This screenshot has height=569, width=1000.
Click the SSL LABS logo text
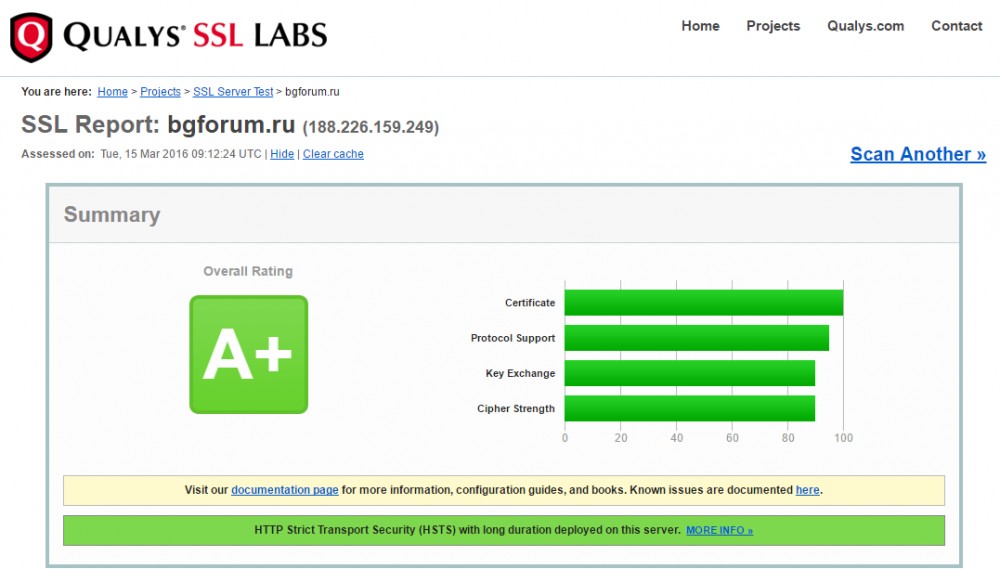260,37
